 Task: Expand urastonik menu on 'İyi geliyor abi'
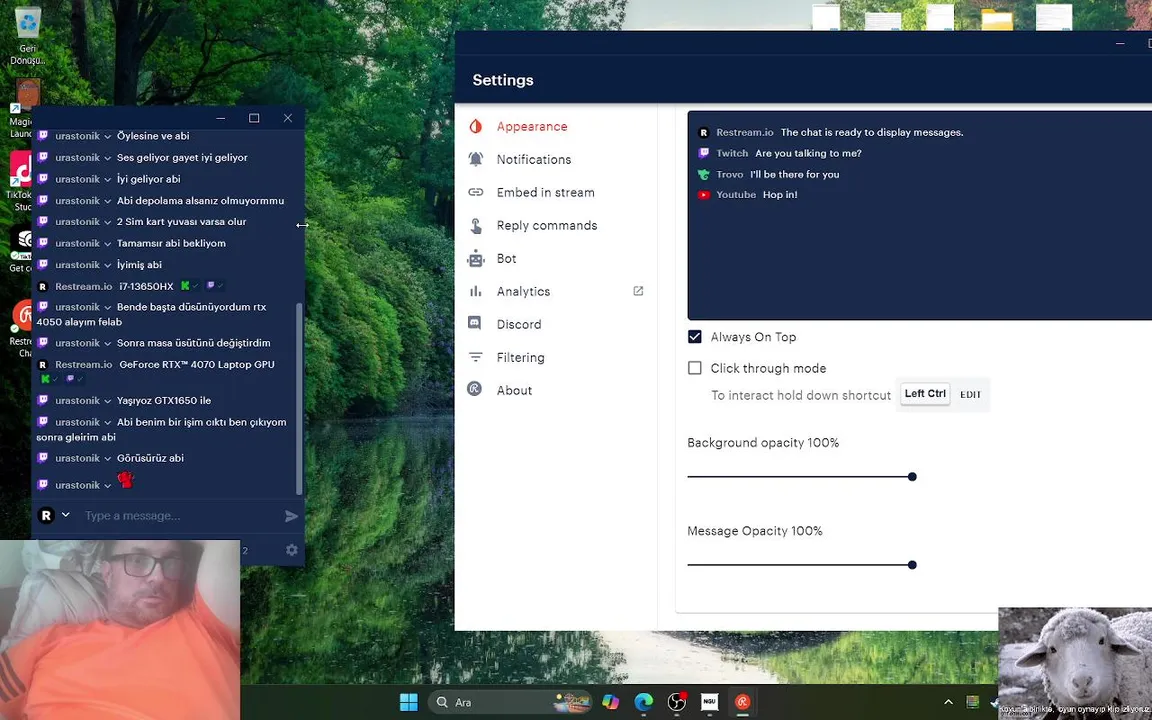pos(107,179)
